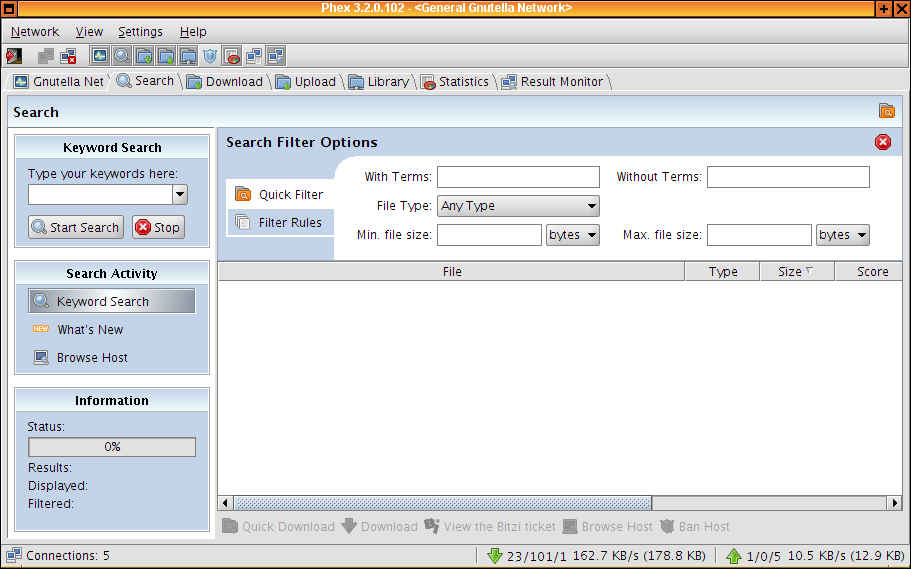Click the NEW badge icon beside What's New

pyautogui.click(x=41, y=329)
